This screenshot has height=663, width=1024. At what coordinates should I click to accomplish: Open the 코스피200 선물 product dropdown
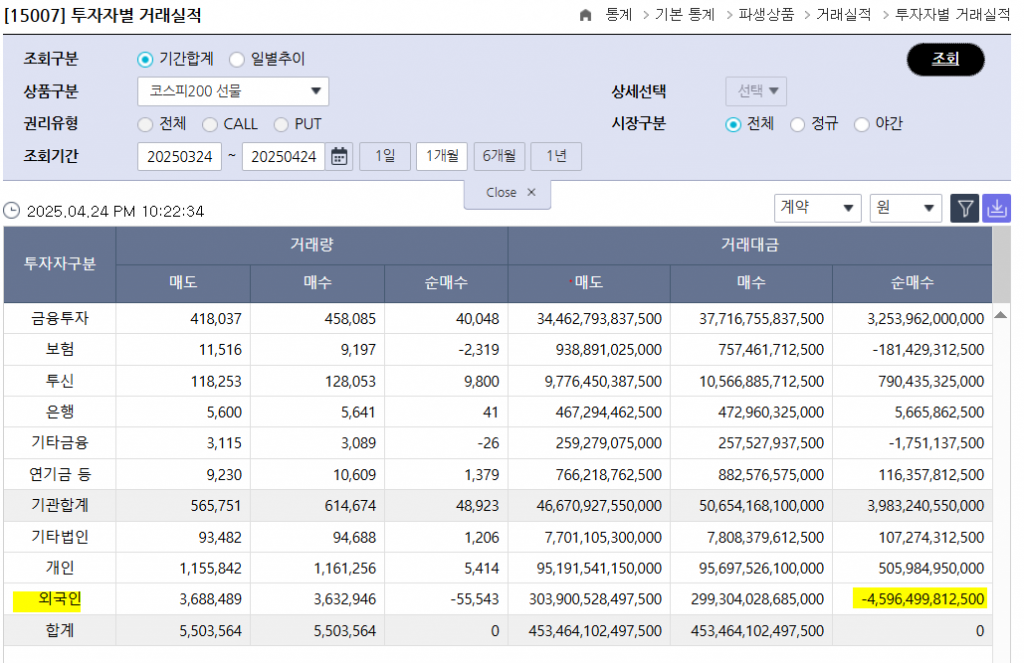[233, 92]
